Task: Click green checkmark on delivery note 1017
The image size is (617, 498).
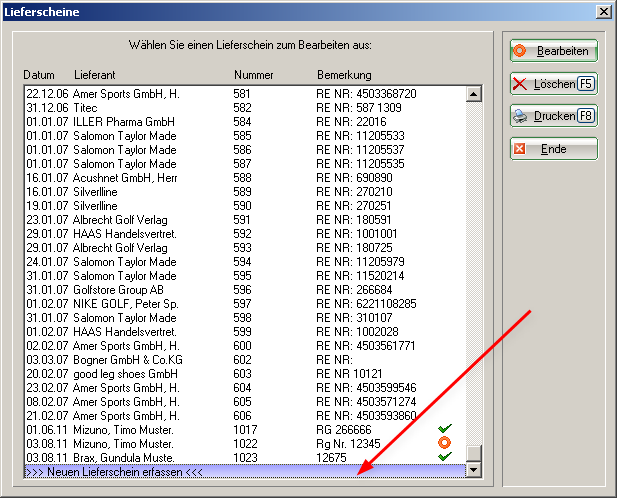Action: coord(445,428)
